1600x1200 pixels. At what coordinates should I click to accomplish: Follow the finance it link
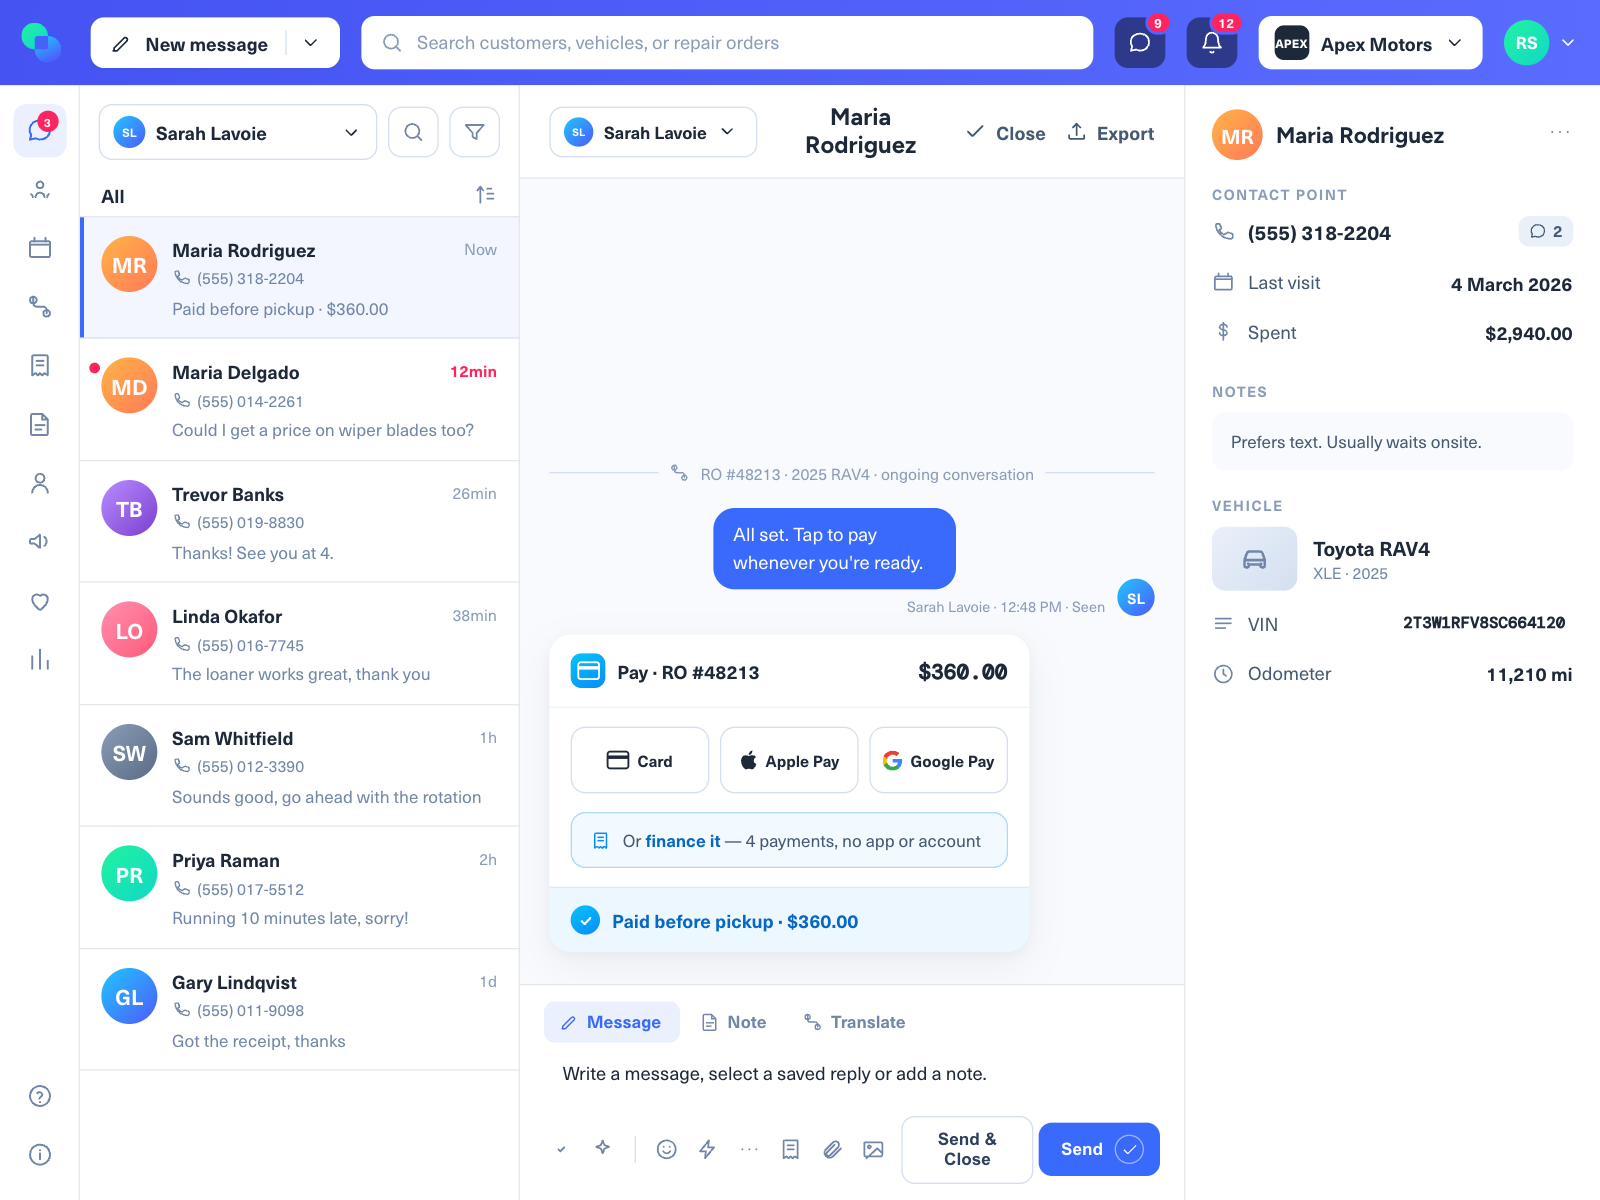(683, 841)
